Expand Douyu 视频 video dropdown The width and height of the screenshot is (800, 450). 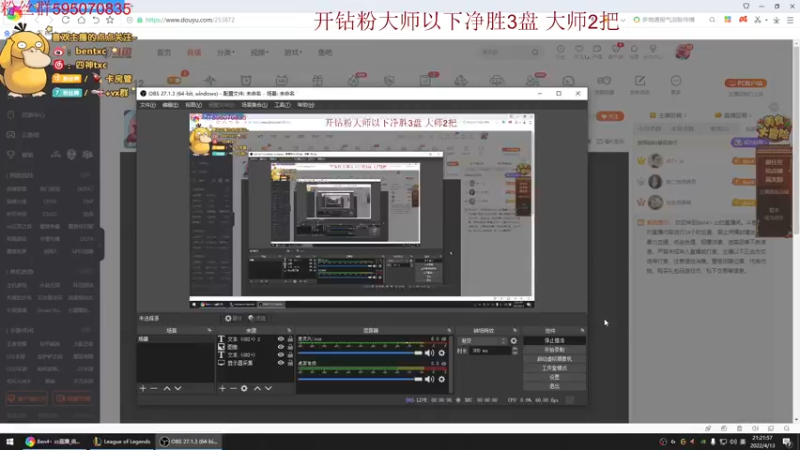tap(259, 52)
